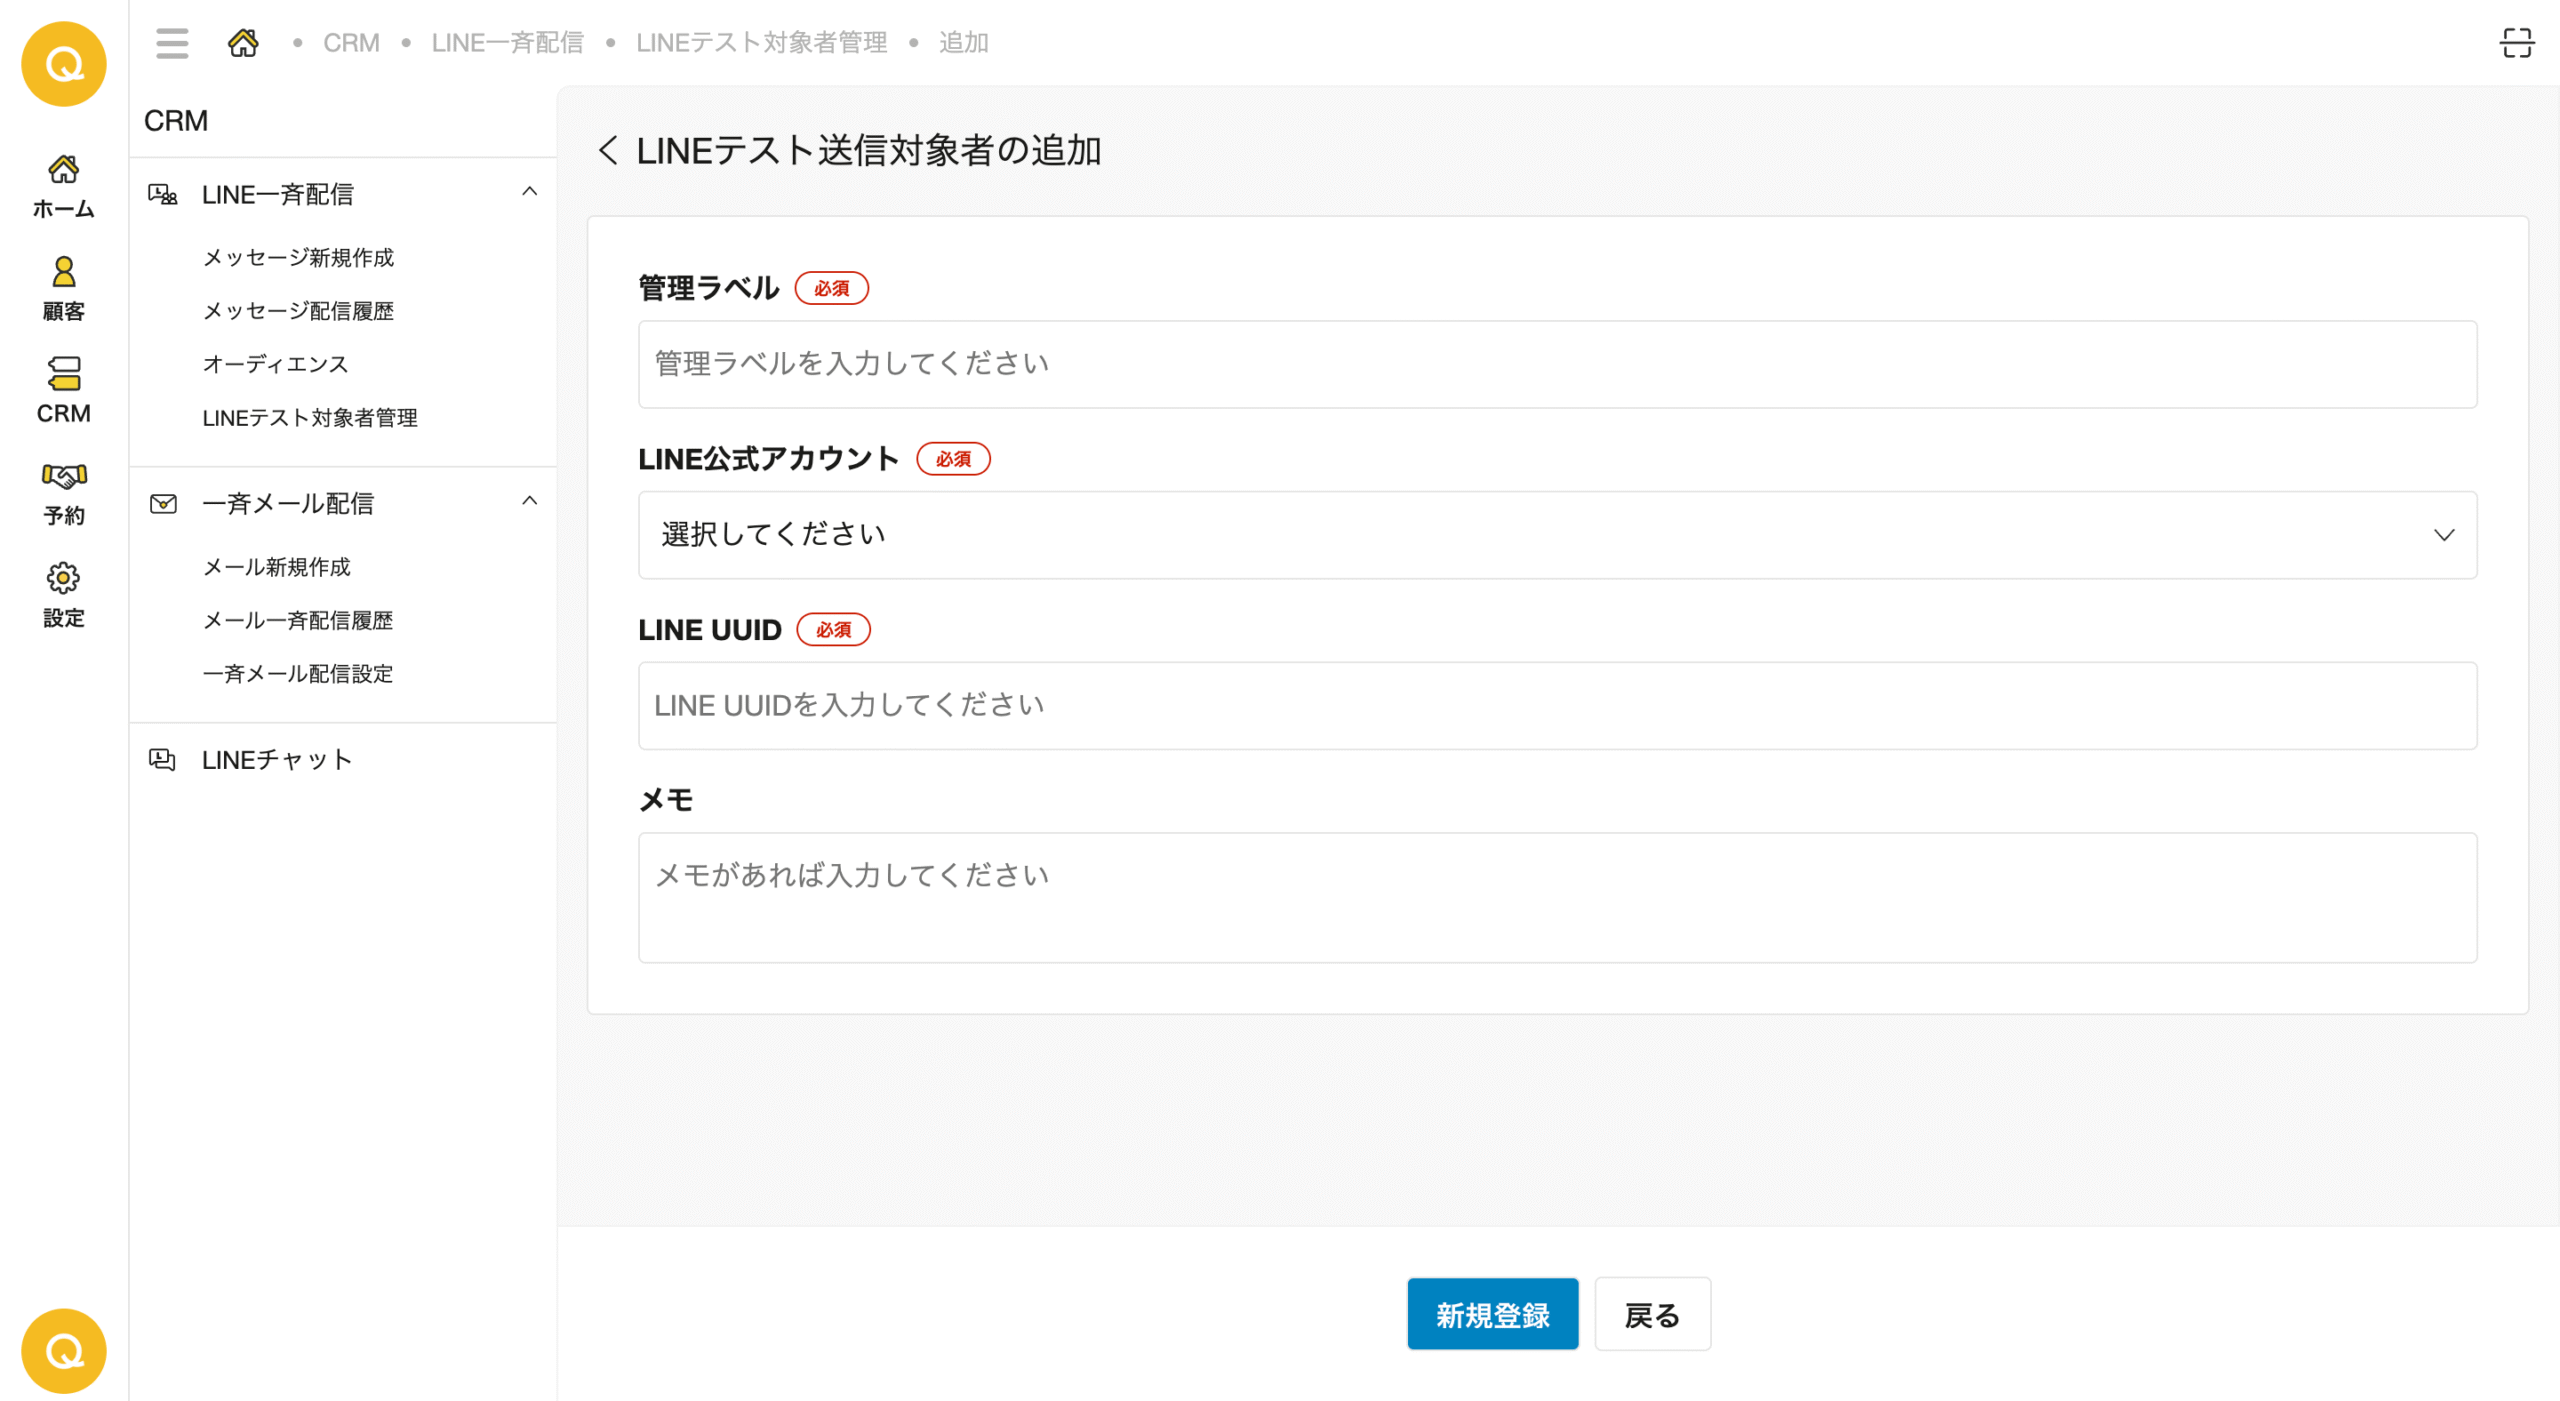2560x1401 pixels.
Task: Select the CRM icon in left rail
Action: click(x=63, y=391)
